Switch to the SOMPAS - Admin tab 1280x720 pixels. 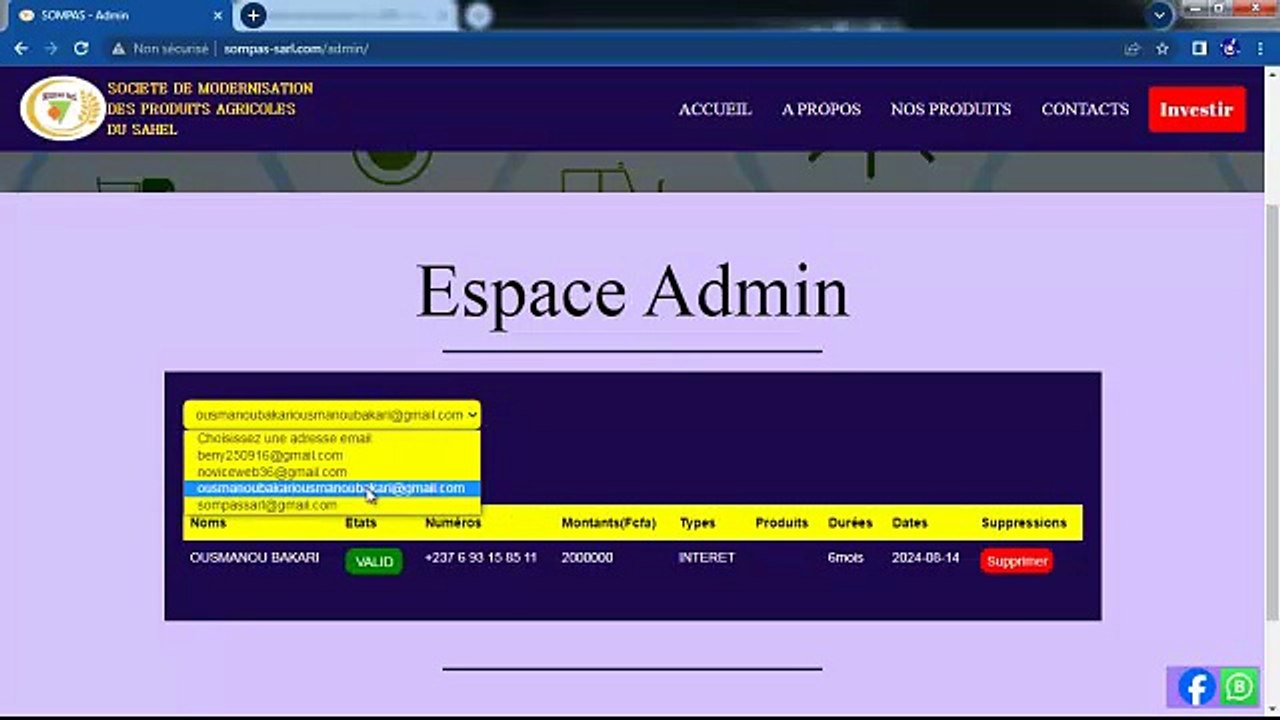click(x=115, y=15)
